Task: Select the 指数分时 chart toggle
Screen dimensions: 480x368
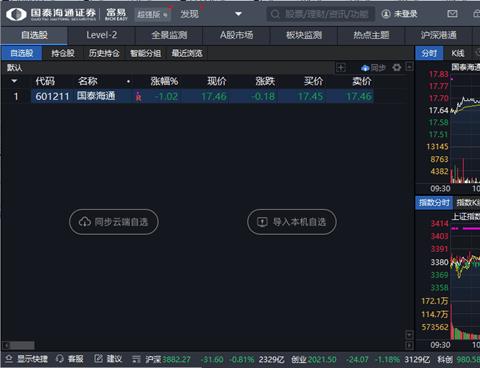Action: [434, 202]
